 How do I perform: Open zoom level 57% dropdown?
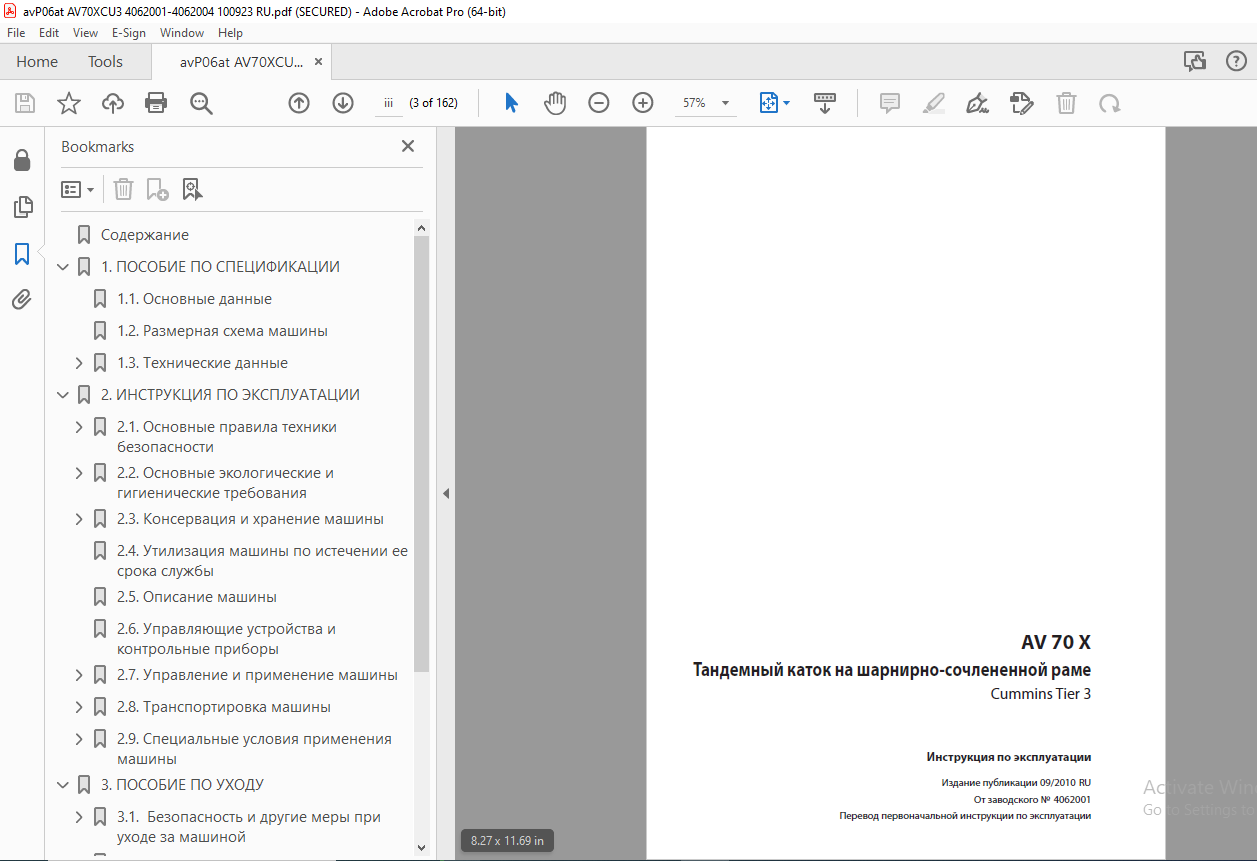point(725,103)
